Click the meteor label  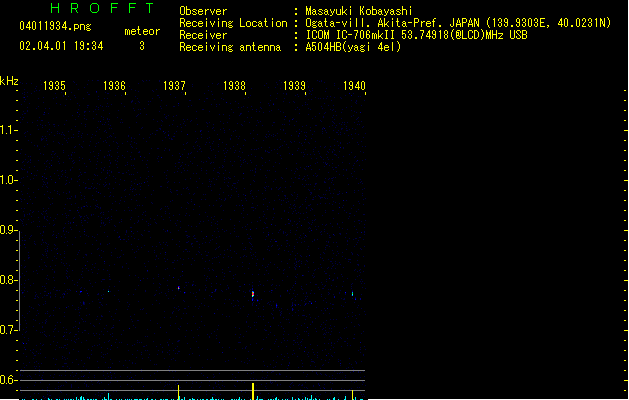click(x=142, y=31)
